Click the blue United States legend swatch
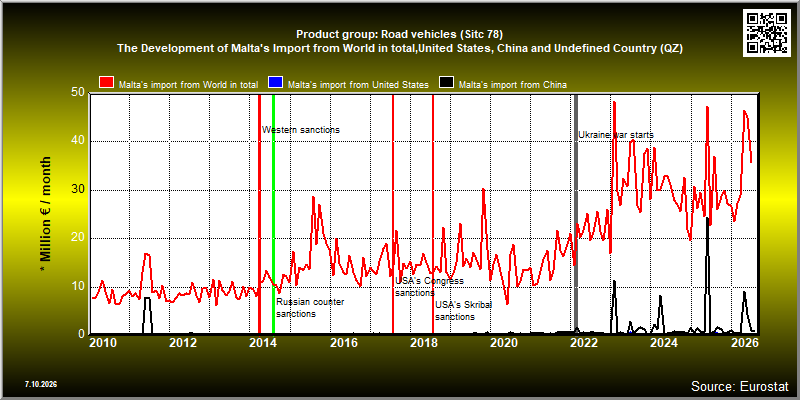This screenshot has width=800, height=400. tap(276, 83)
